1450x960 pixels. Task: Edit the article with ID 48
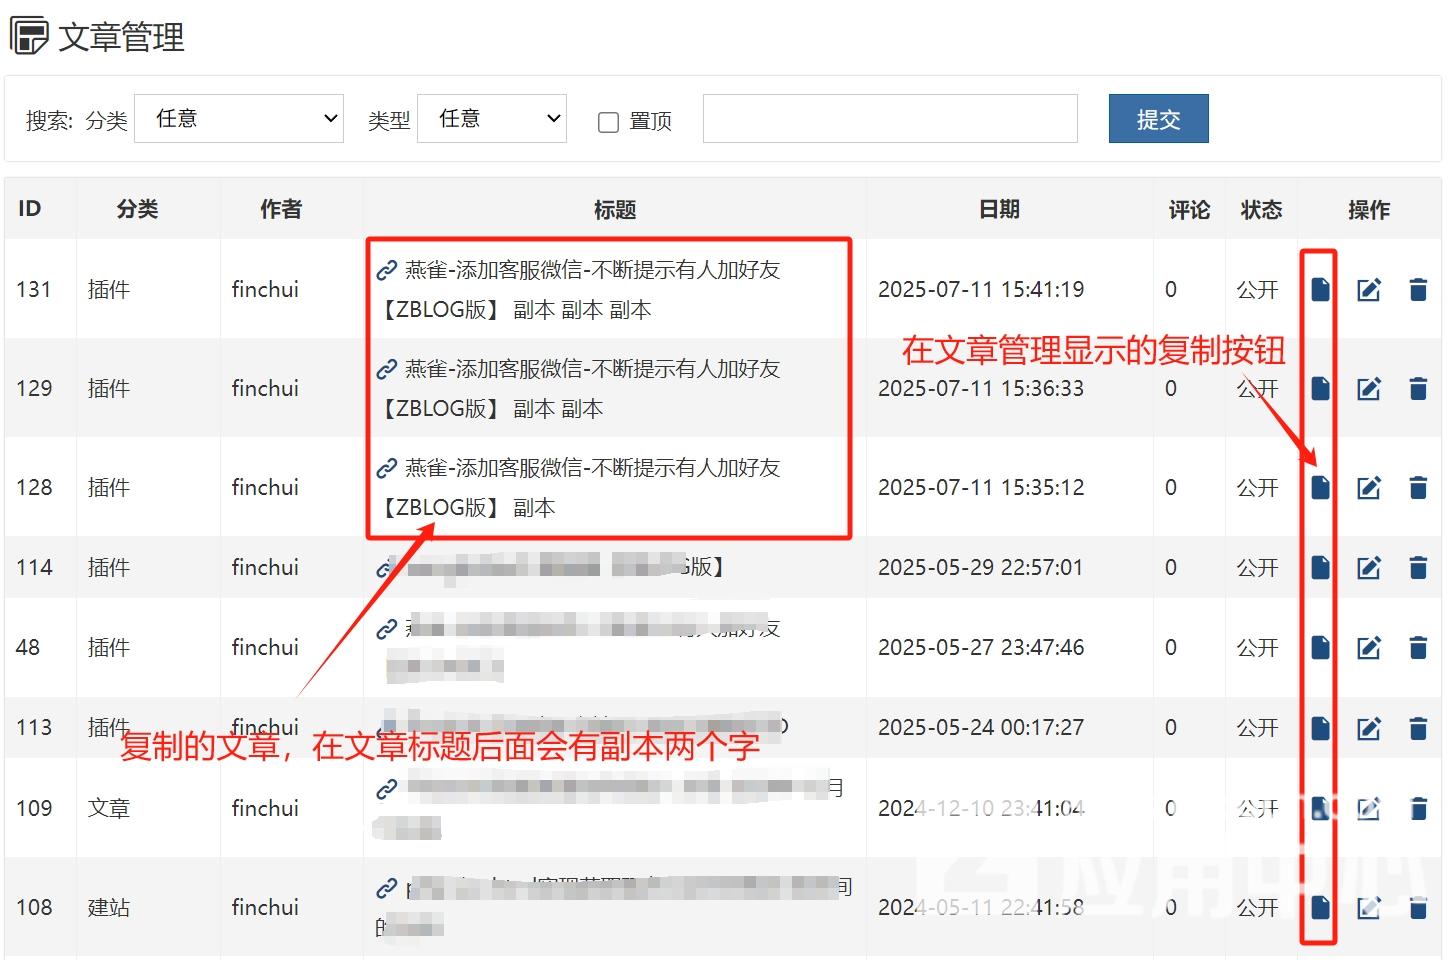tap(1369, 648)
